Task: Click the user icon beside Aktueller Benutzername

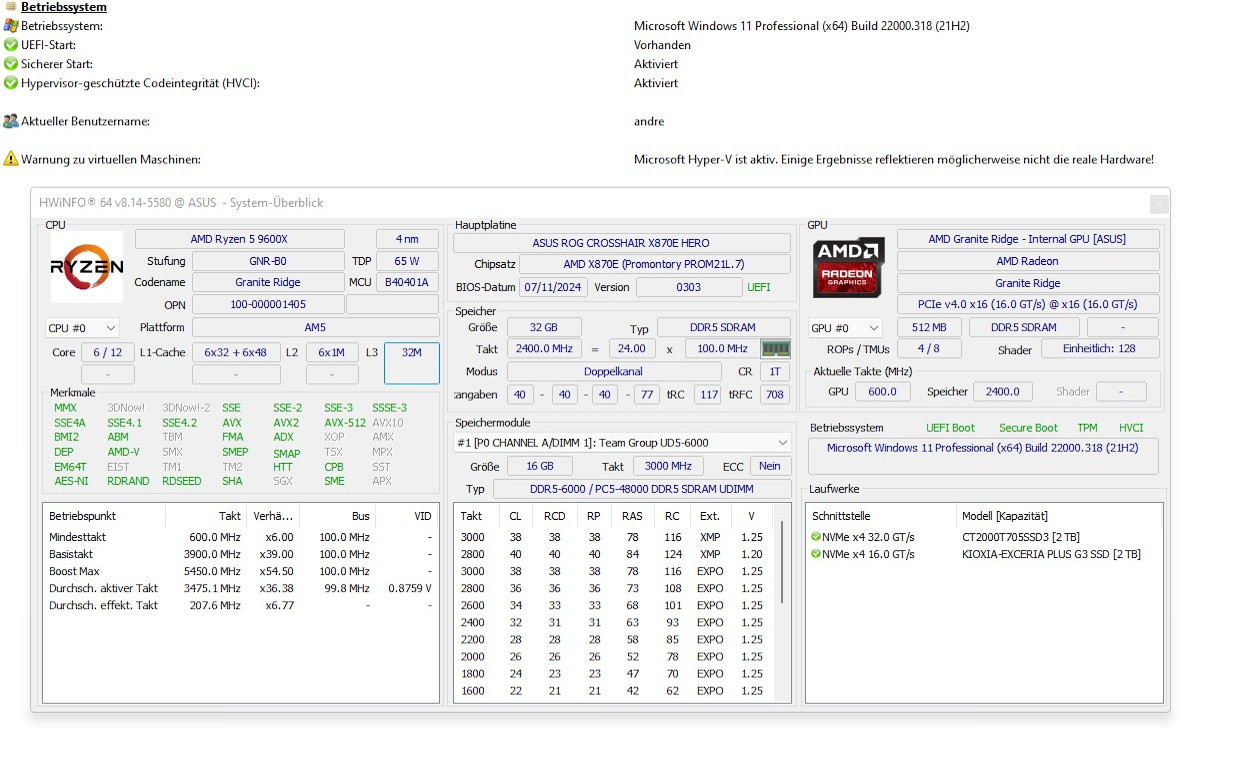Action: click(x=11, y=121)
